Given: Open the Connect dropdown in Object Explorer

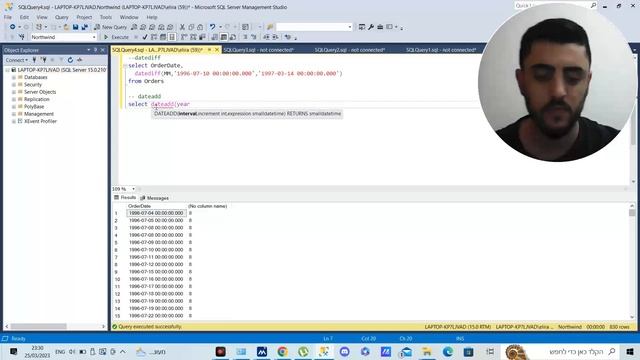Looking at the screenshot, I should click(16, 60).
